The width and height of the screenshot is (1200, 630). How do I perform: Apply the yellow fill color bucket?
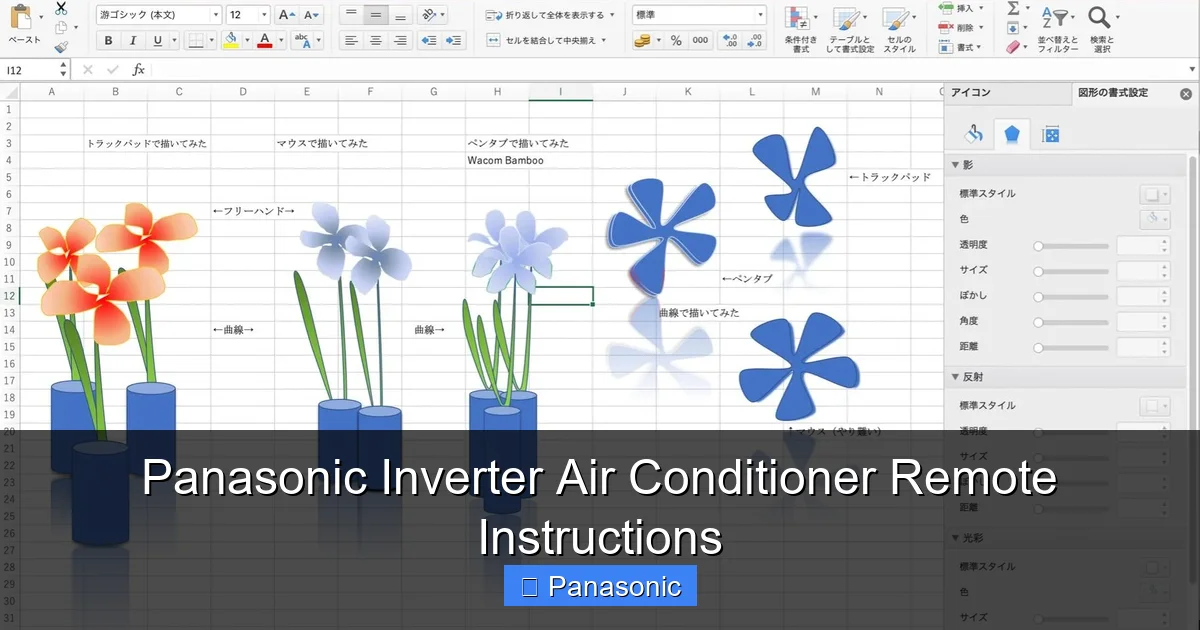tap(231, 40)
